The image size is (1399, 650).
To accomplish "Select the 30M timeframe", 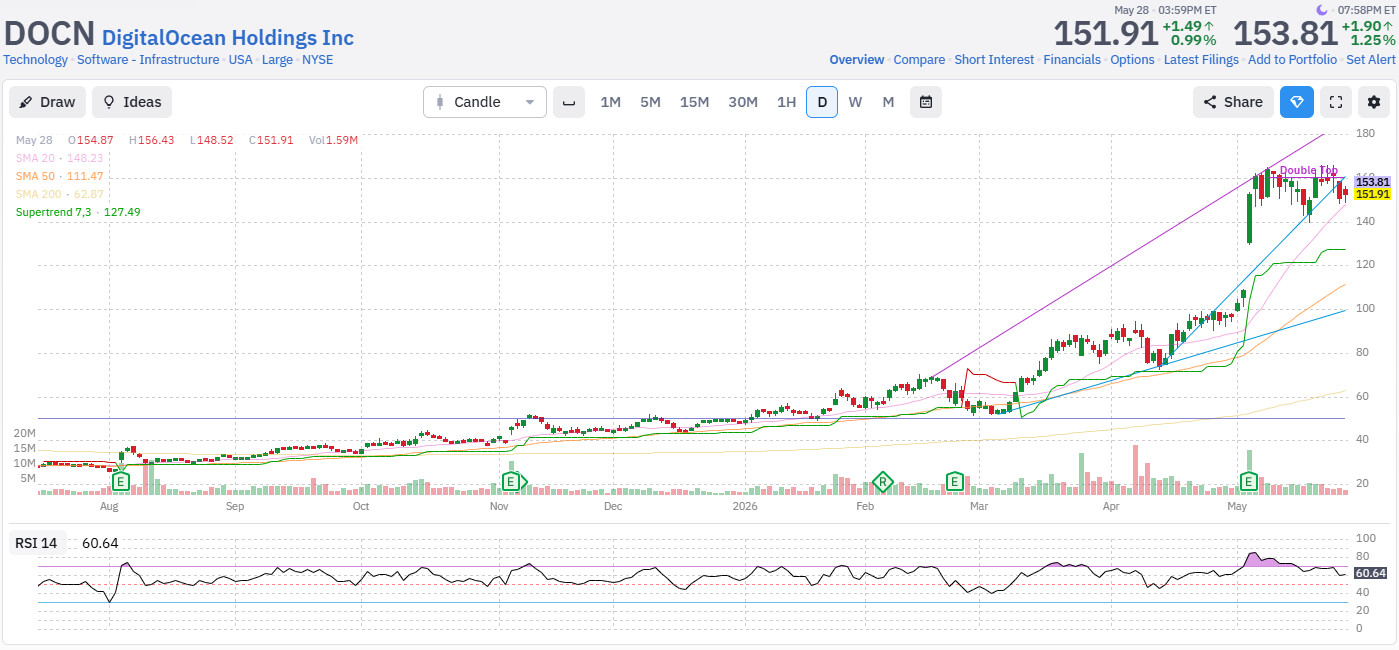I will point(743,102).
